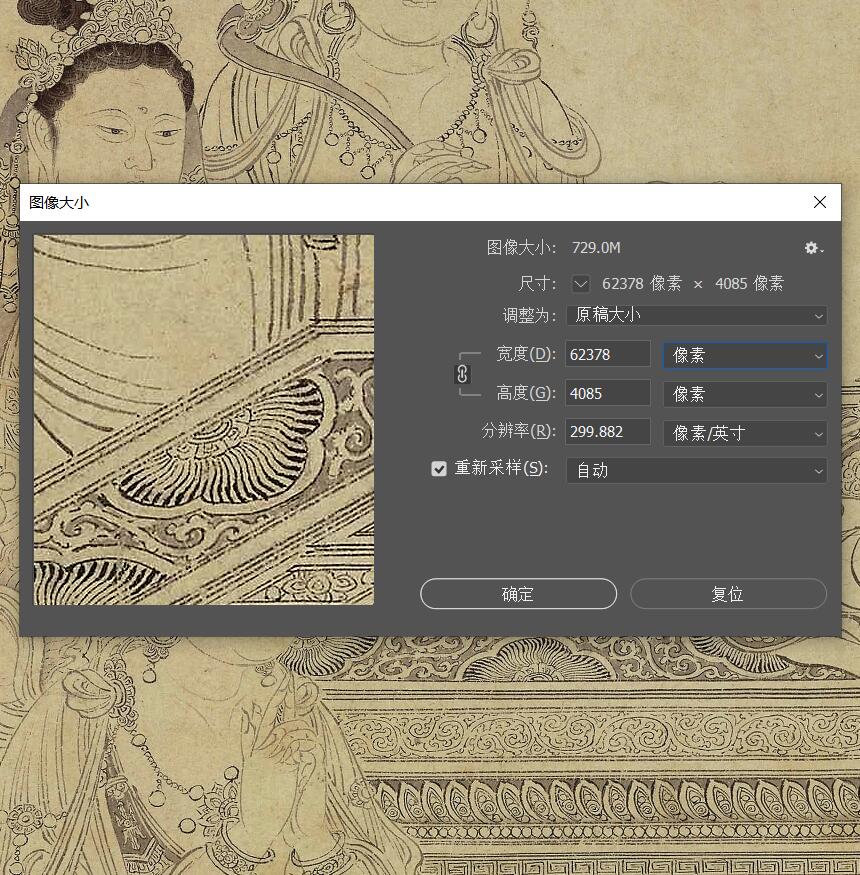Screen dimensions: 860x875
Task: Close the 图像大小 dialog
Action: 819,202
